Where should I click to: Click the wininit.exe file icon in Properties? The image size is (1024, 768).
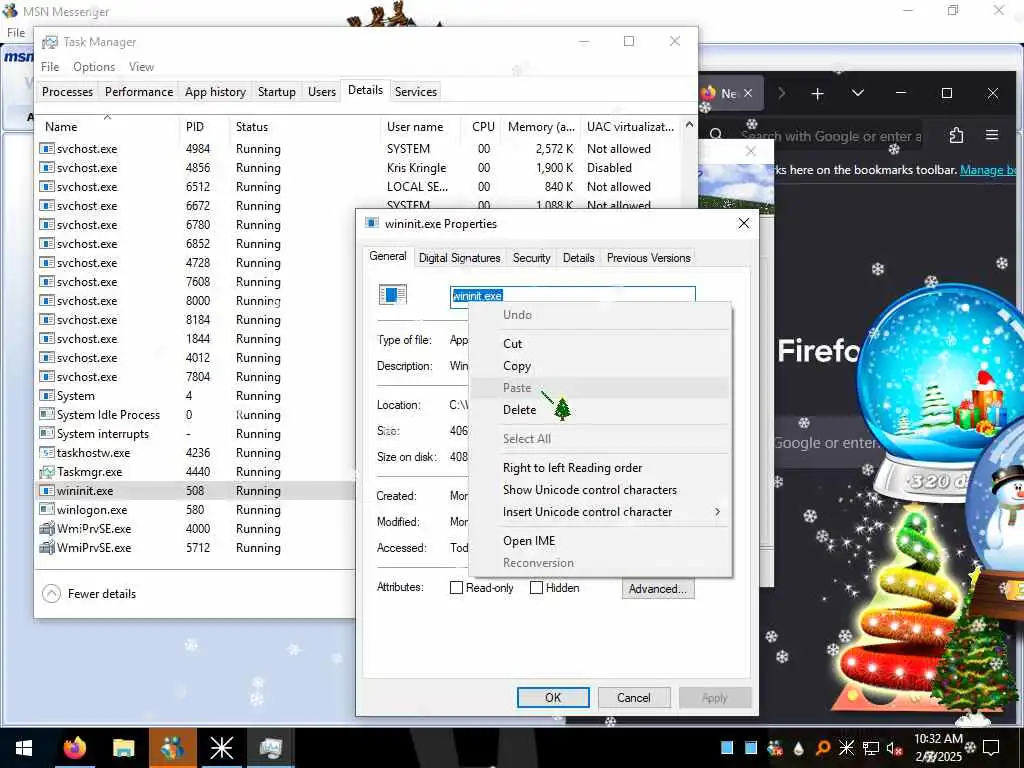click(393, 295)
